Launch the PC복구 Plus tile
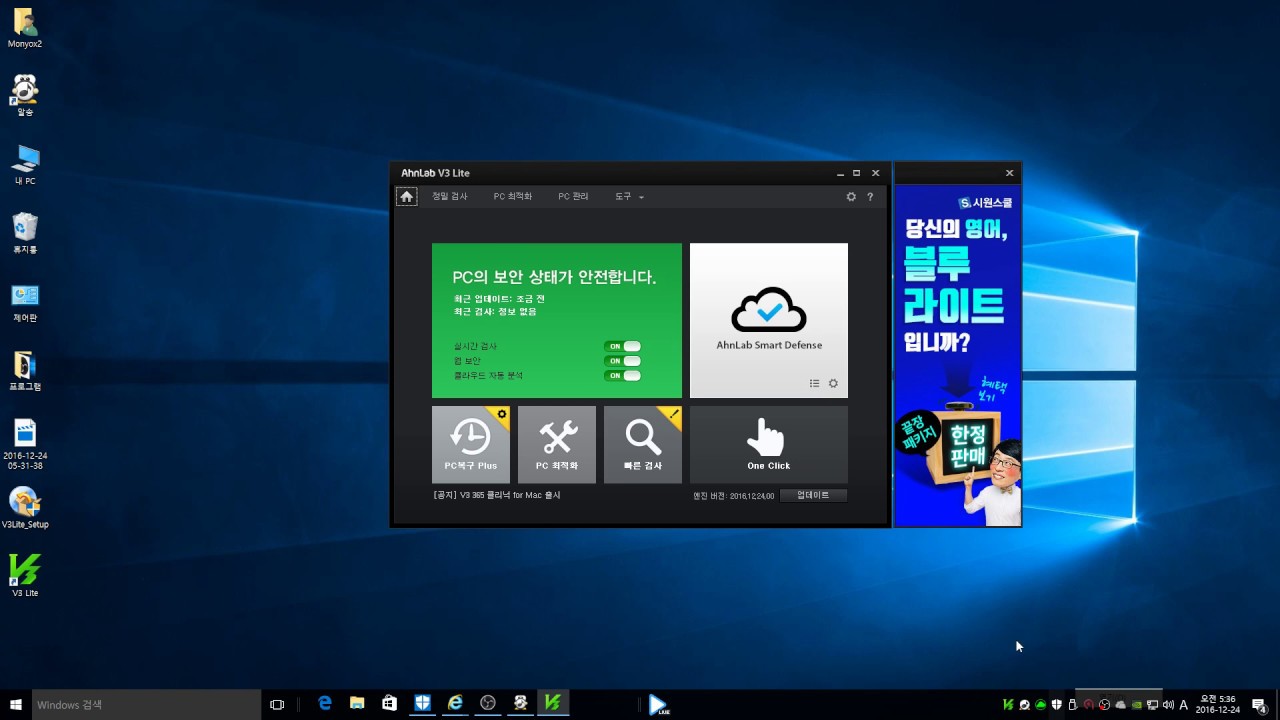 pyautogui.click(x=470, y=444)
